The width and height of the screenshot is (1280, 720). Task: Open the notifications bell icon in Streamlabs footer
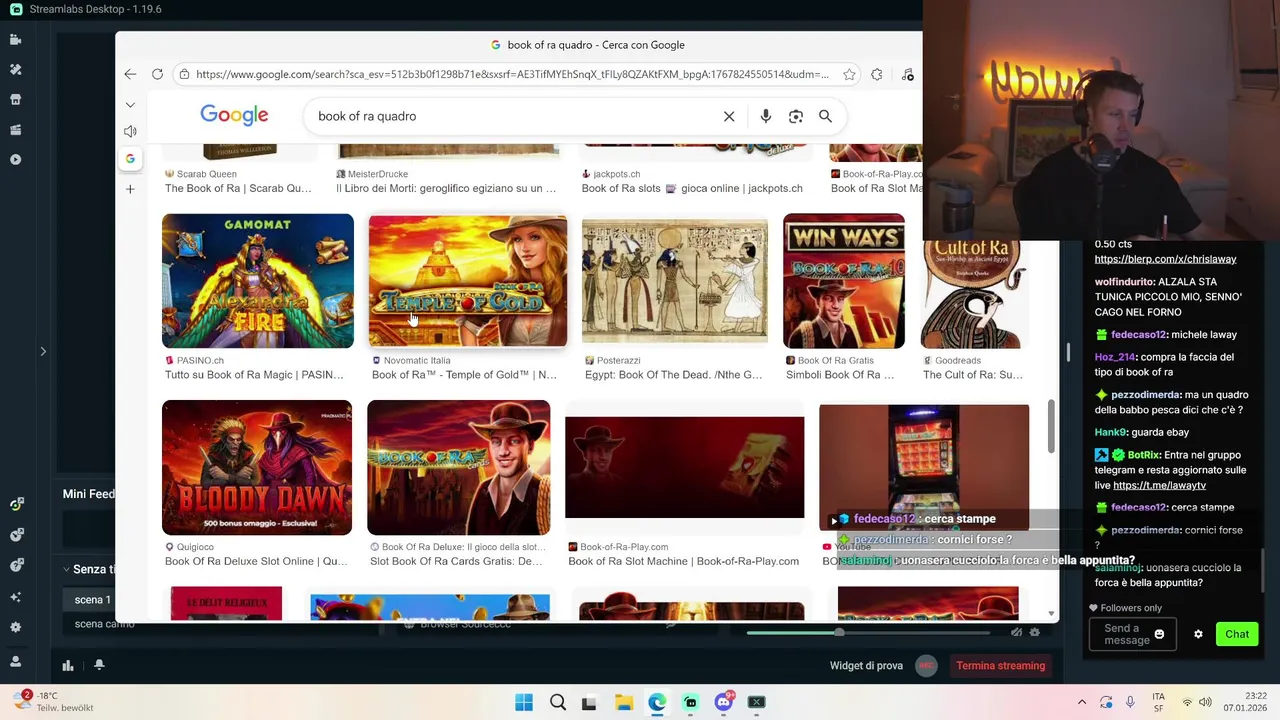[x=99, y=665]
